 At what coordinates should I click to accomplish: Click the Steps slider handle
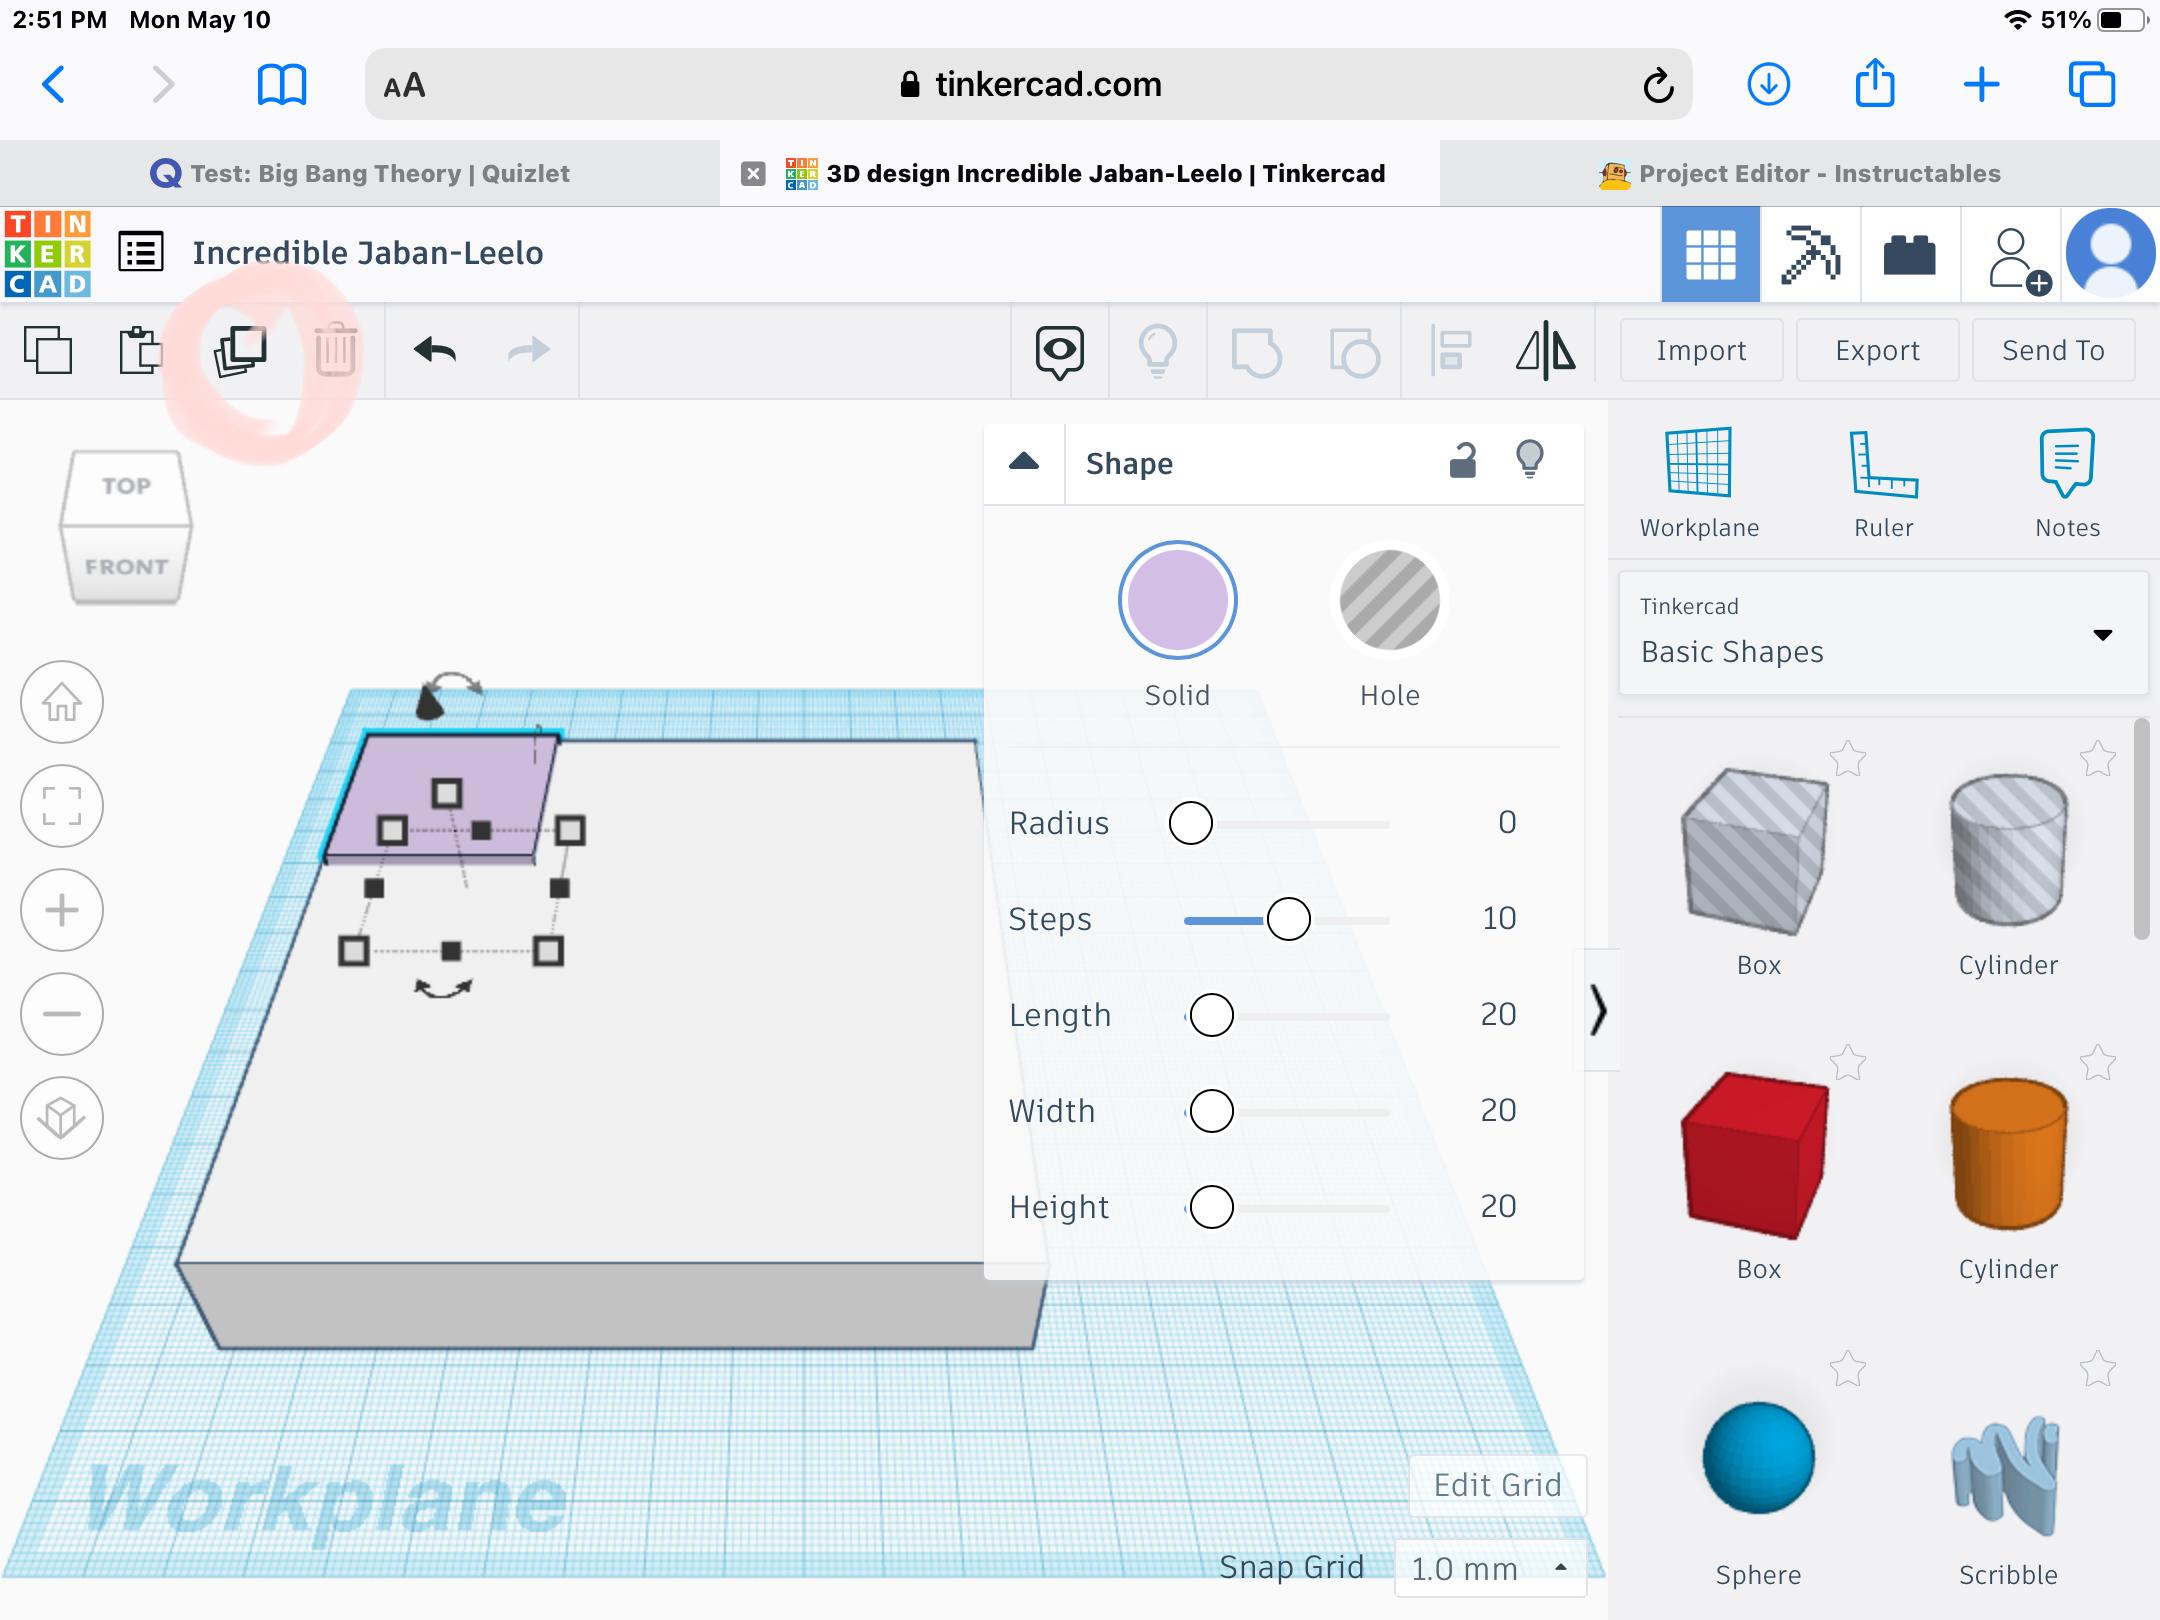pos(1288,919)
